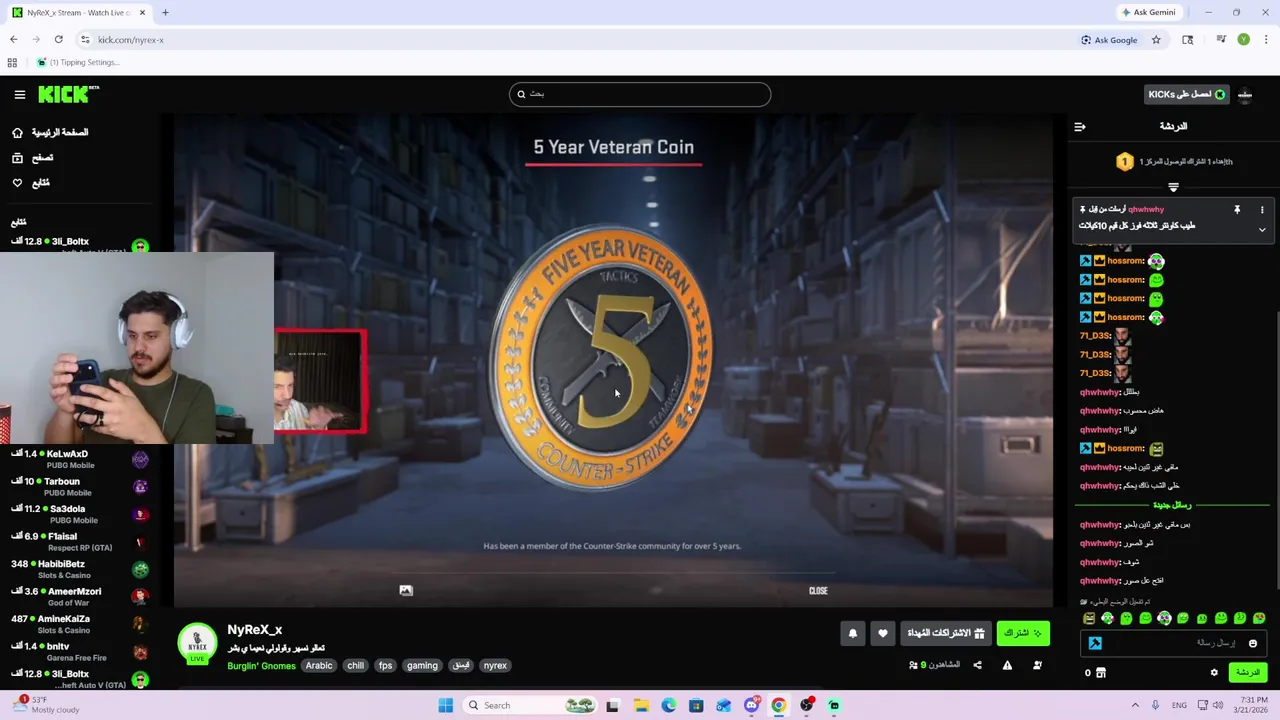
Task: Open the user list icon near report
Action: point(1037,665)
